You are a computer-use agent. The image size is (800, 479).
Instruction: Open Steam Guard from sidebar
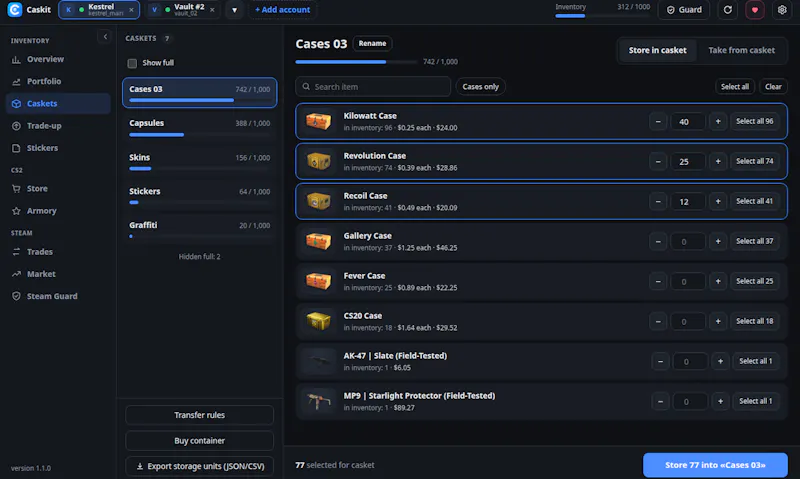pyautogui.click(x=58, y=296)
